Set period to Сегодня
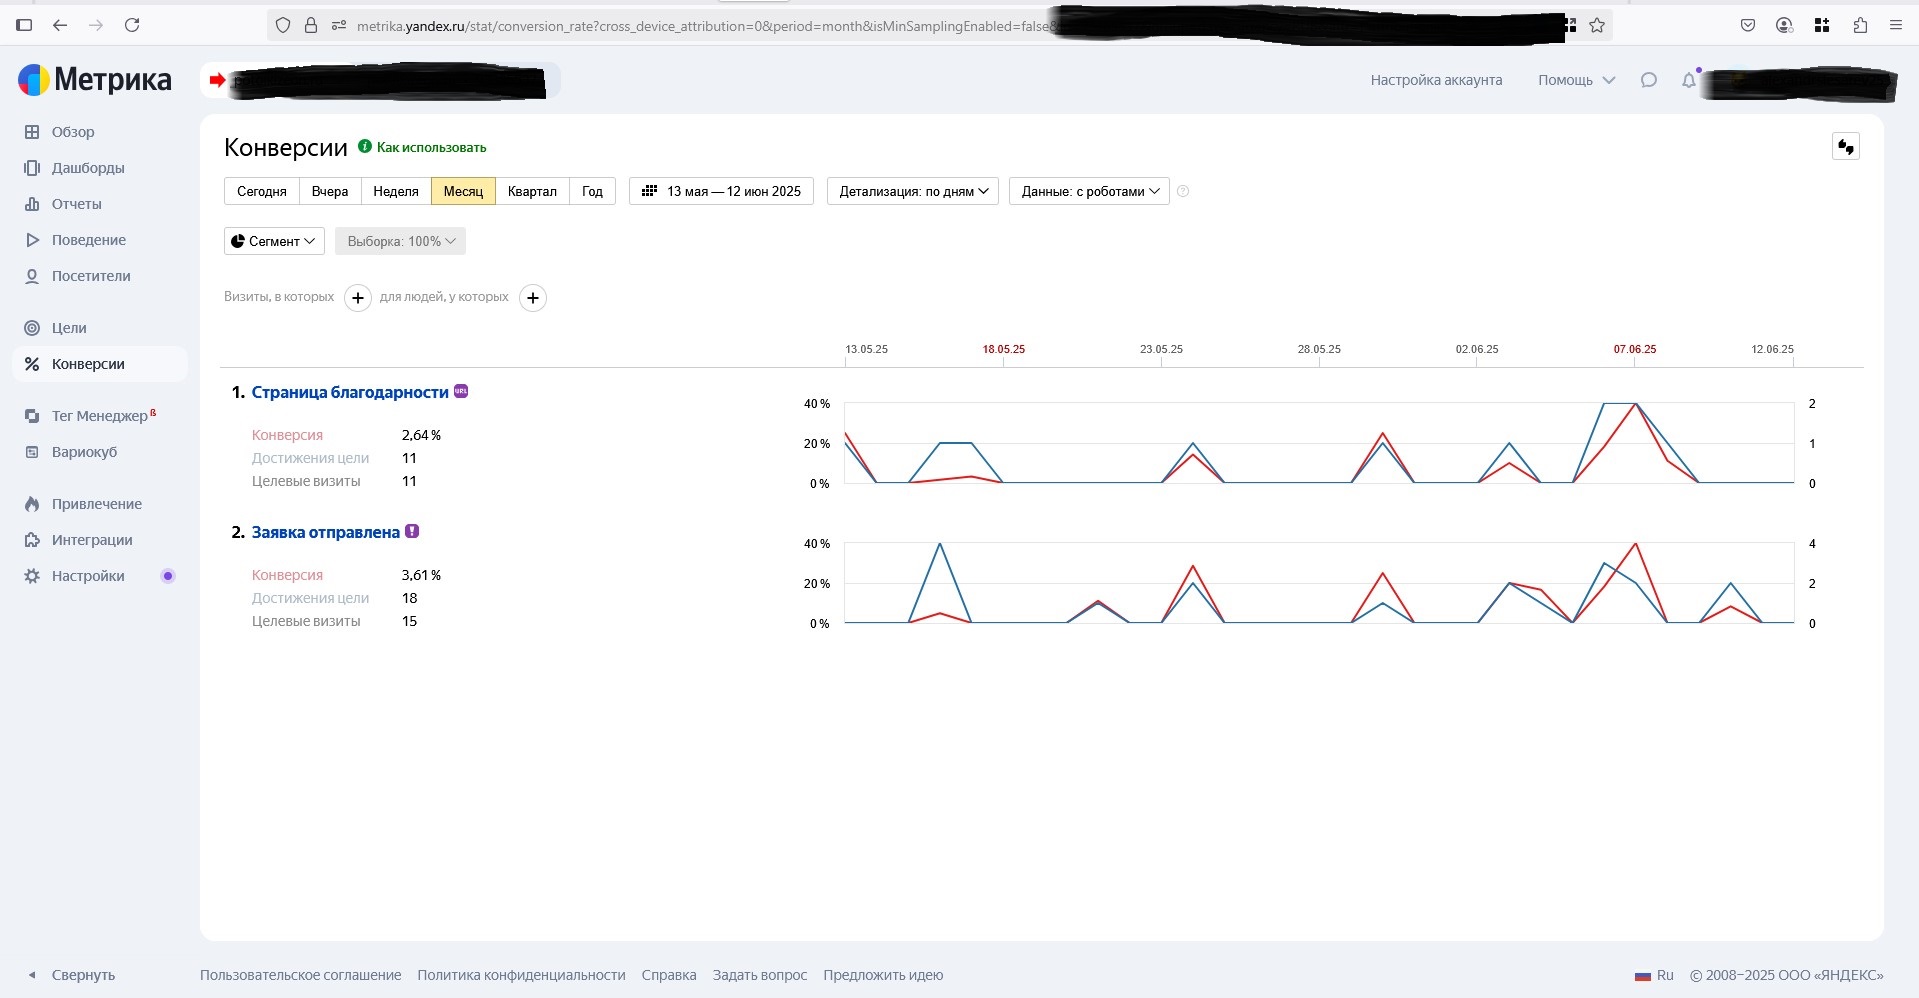 (x=261, y=191)
